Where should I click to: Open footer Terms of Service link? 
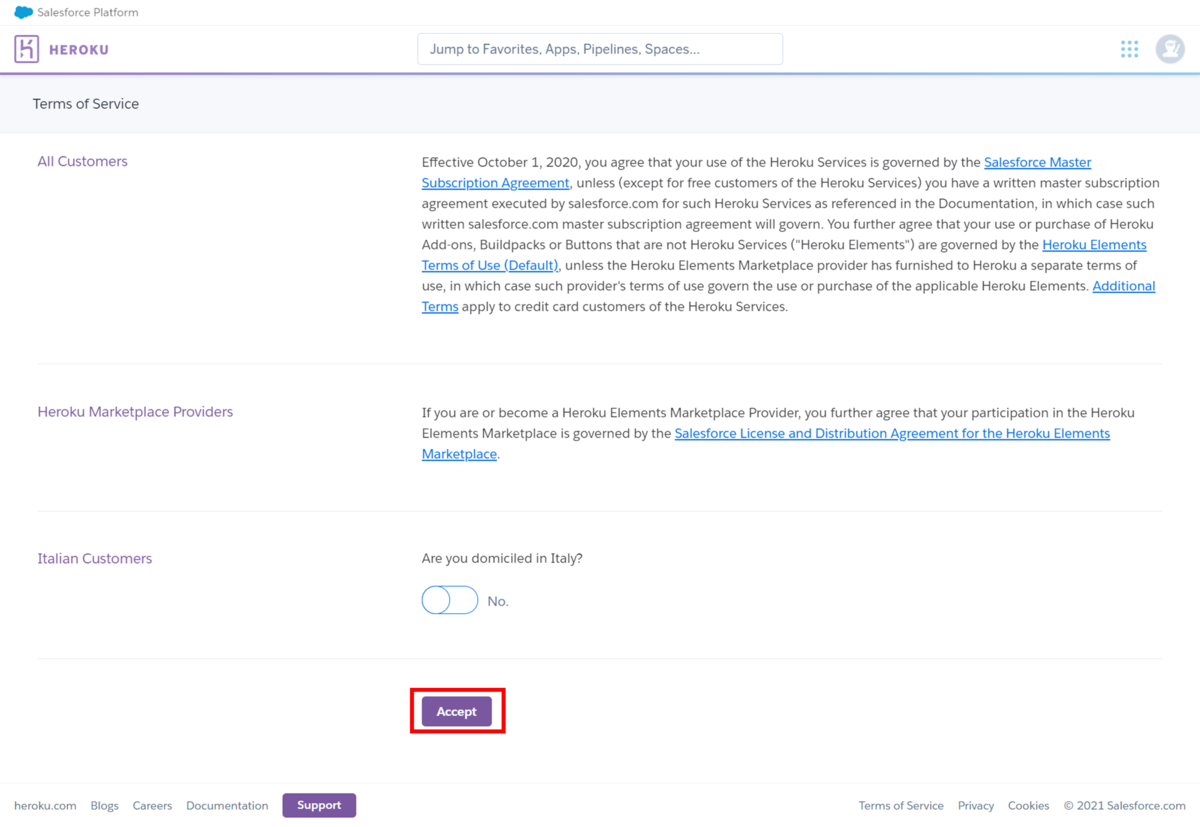[x=901, y=805]
